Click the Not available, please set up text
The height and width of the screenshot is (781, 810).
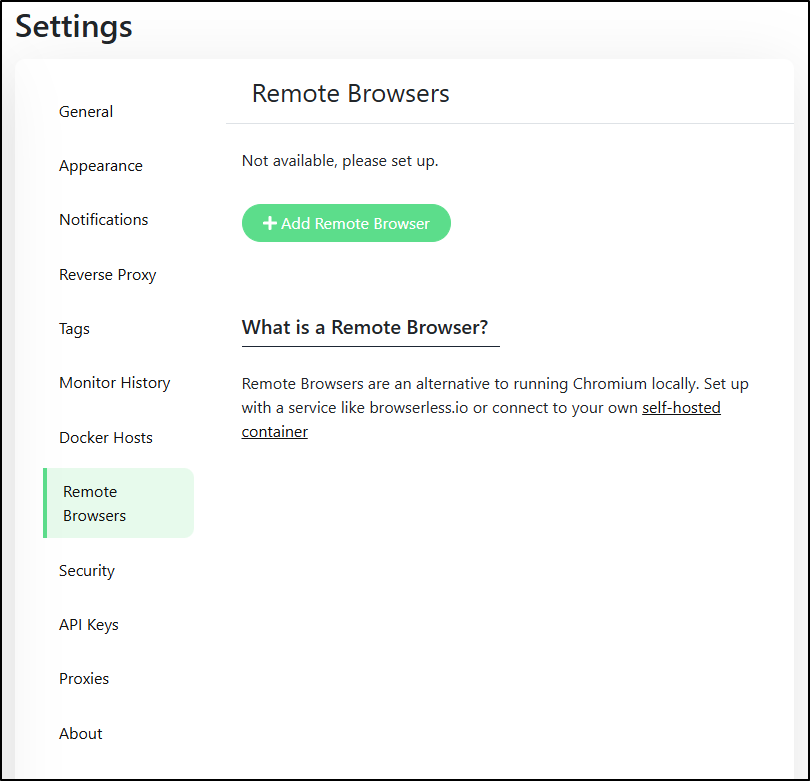pyautogui.click(x=340, y=161)
